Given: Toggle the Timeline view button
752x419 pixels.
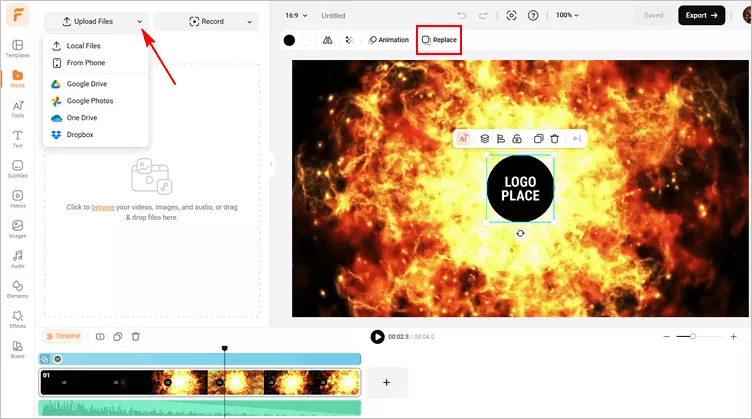Looking at the screenshot, I should [x=63, y=336].
